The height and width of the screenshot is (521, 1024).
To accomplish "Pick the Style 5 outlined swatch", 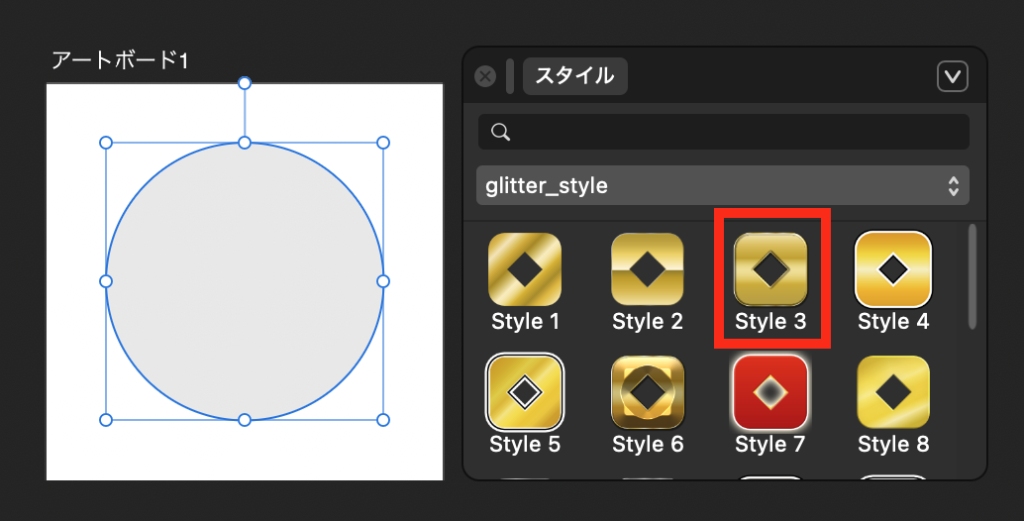I will point(525,392).
